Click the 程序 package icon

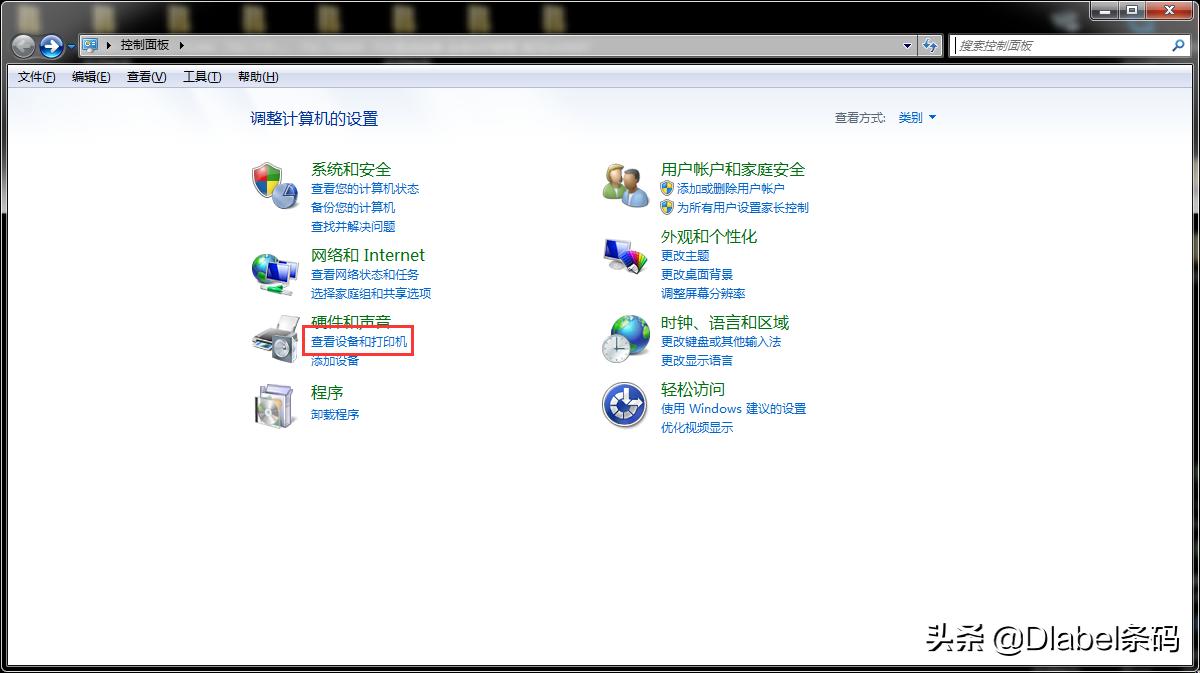(274, 405)
